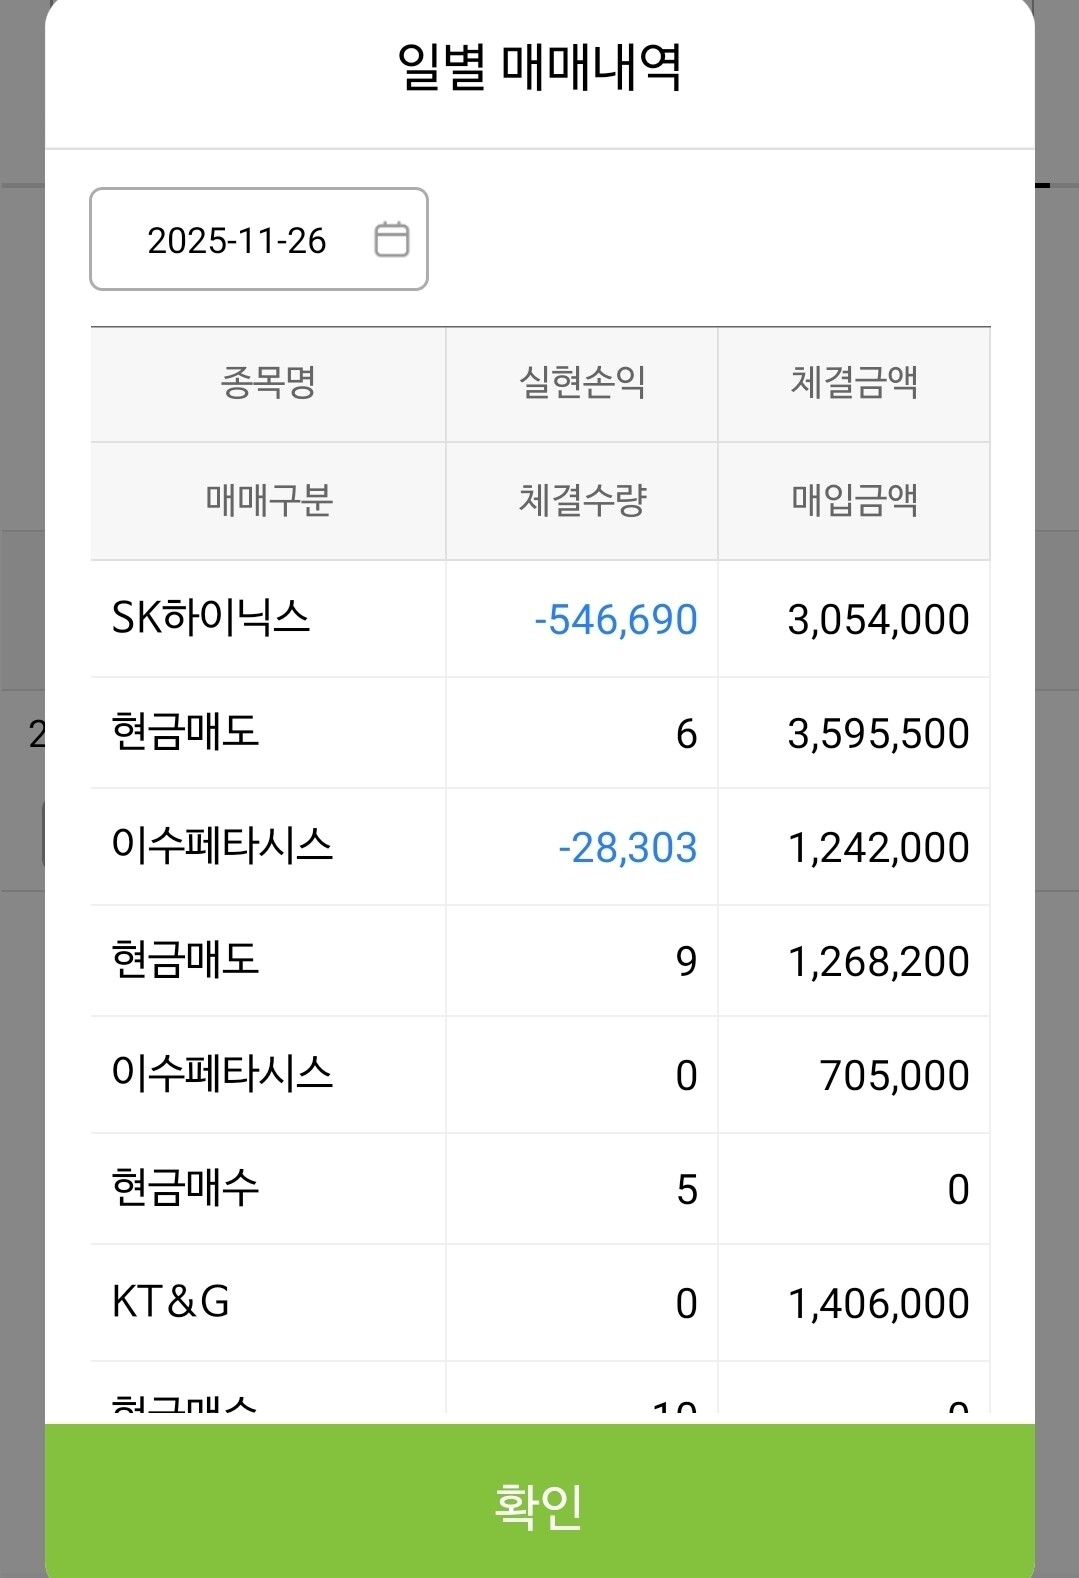This screenshot has height=1578, width=1079.
Task: Click the 체결금액 column header
Action: [854, 383]
